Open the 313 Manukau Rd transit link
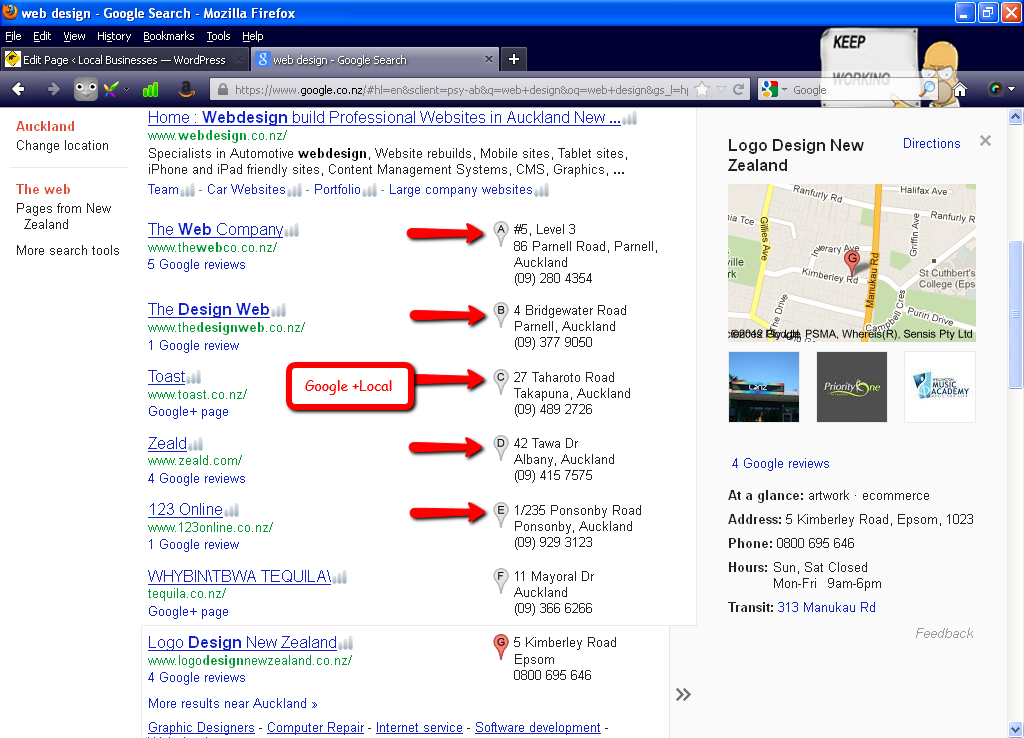Image resolution: width=1024 pixels, height=738 pixels. pos(826,607)
